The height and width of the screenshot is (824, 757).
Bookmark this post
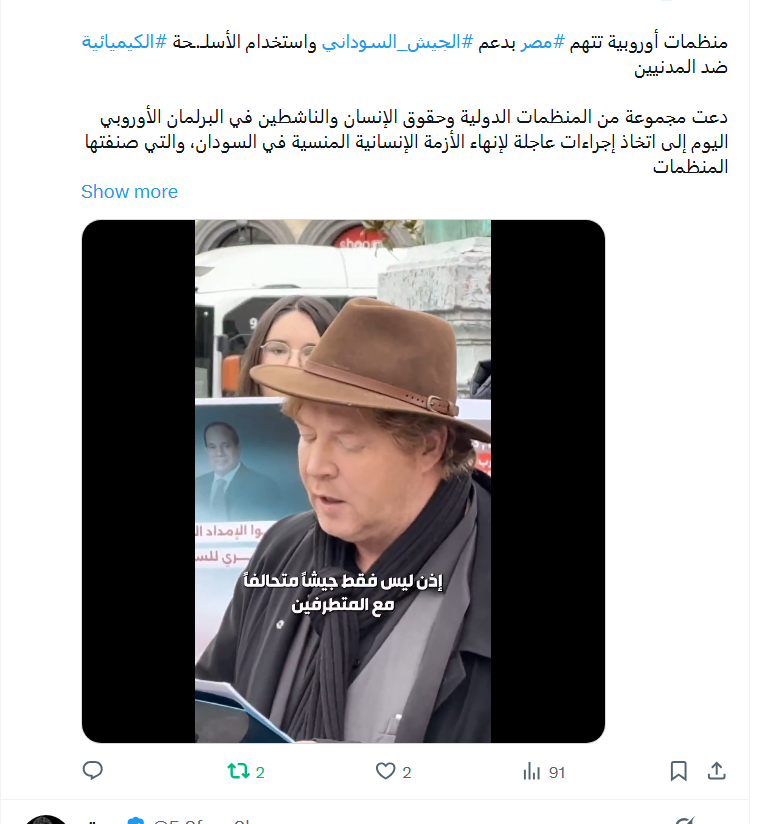pos(678,771)
